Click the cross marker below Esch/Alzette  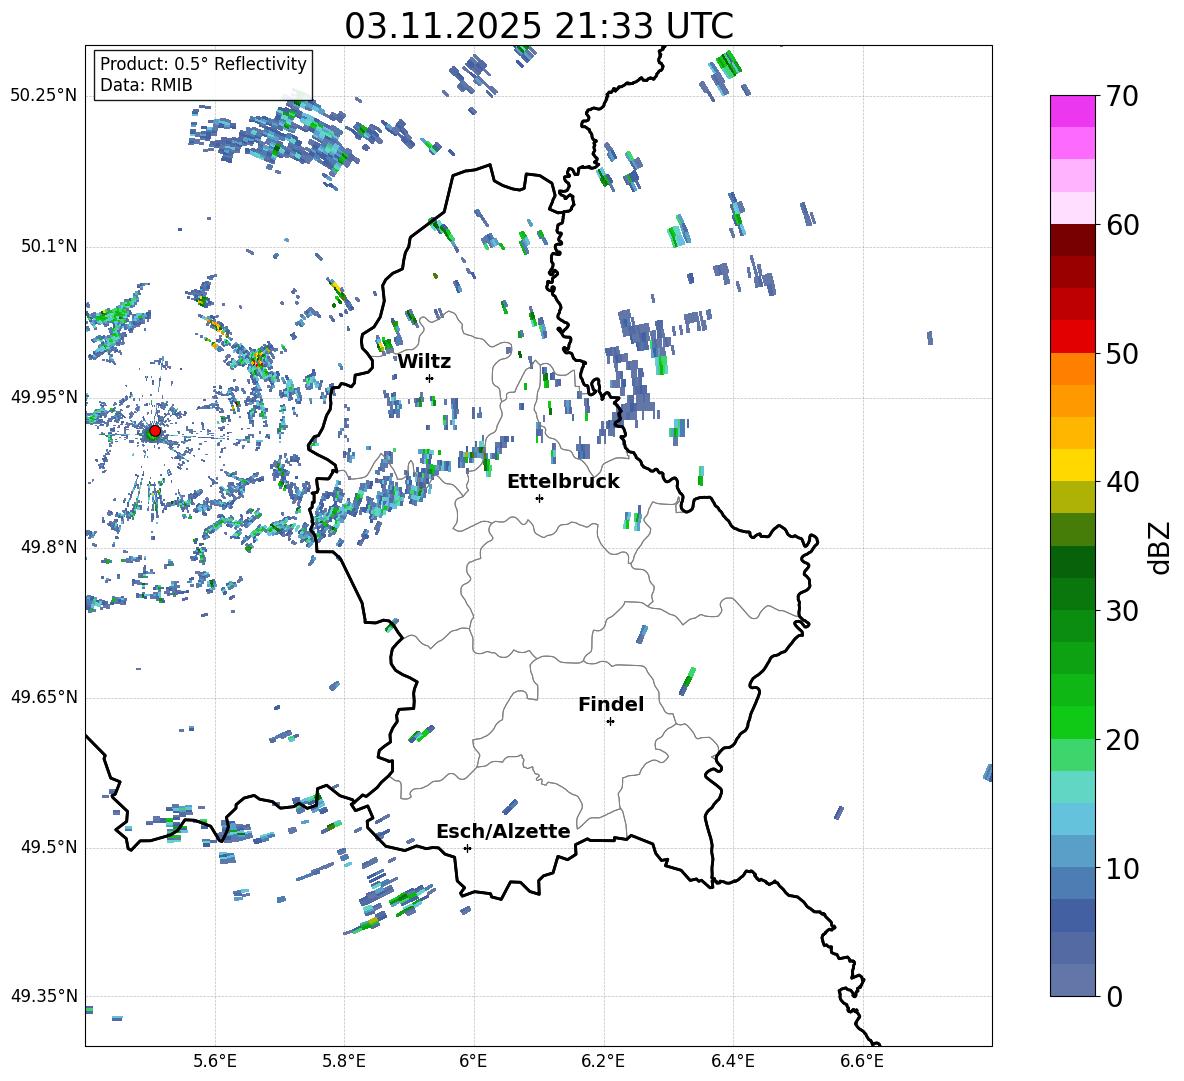pos(467,848)
